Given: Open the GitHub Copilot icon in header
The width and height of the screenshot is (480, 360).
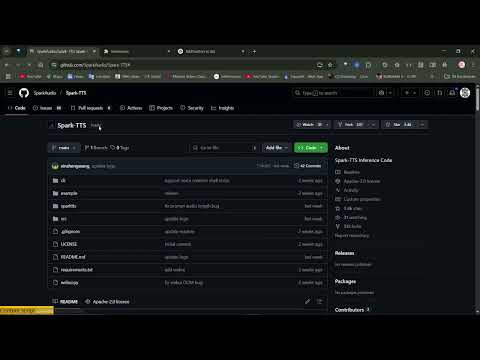Looking at the screenshot, I should (382, 93).
